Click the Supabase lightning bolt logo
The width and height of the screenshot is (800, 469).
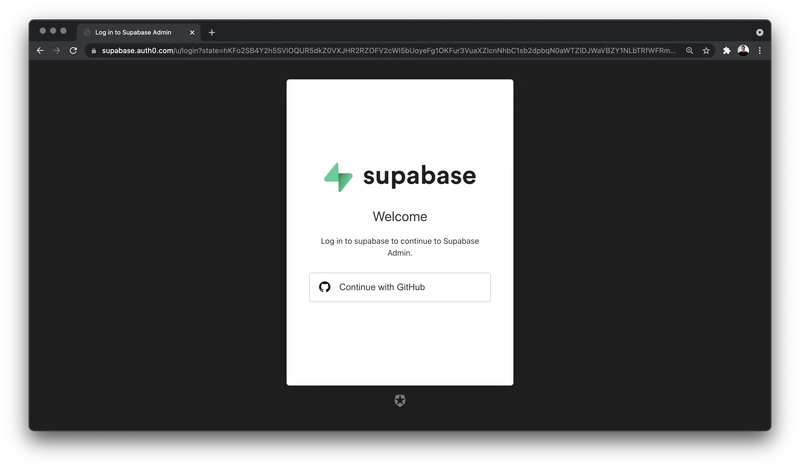(x=338, y=177)
